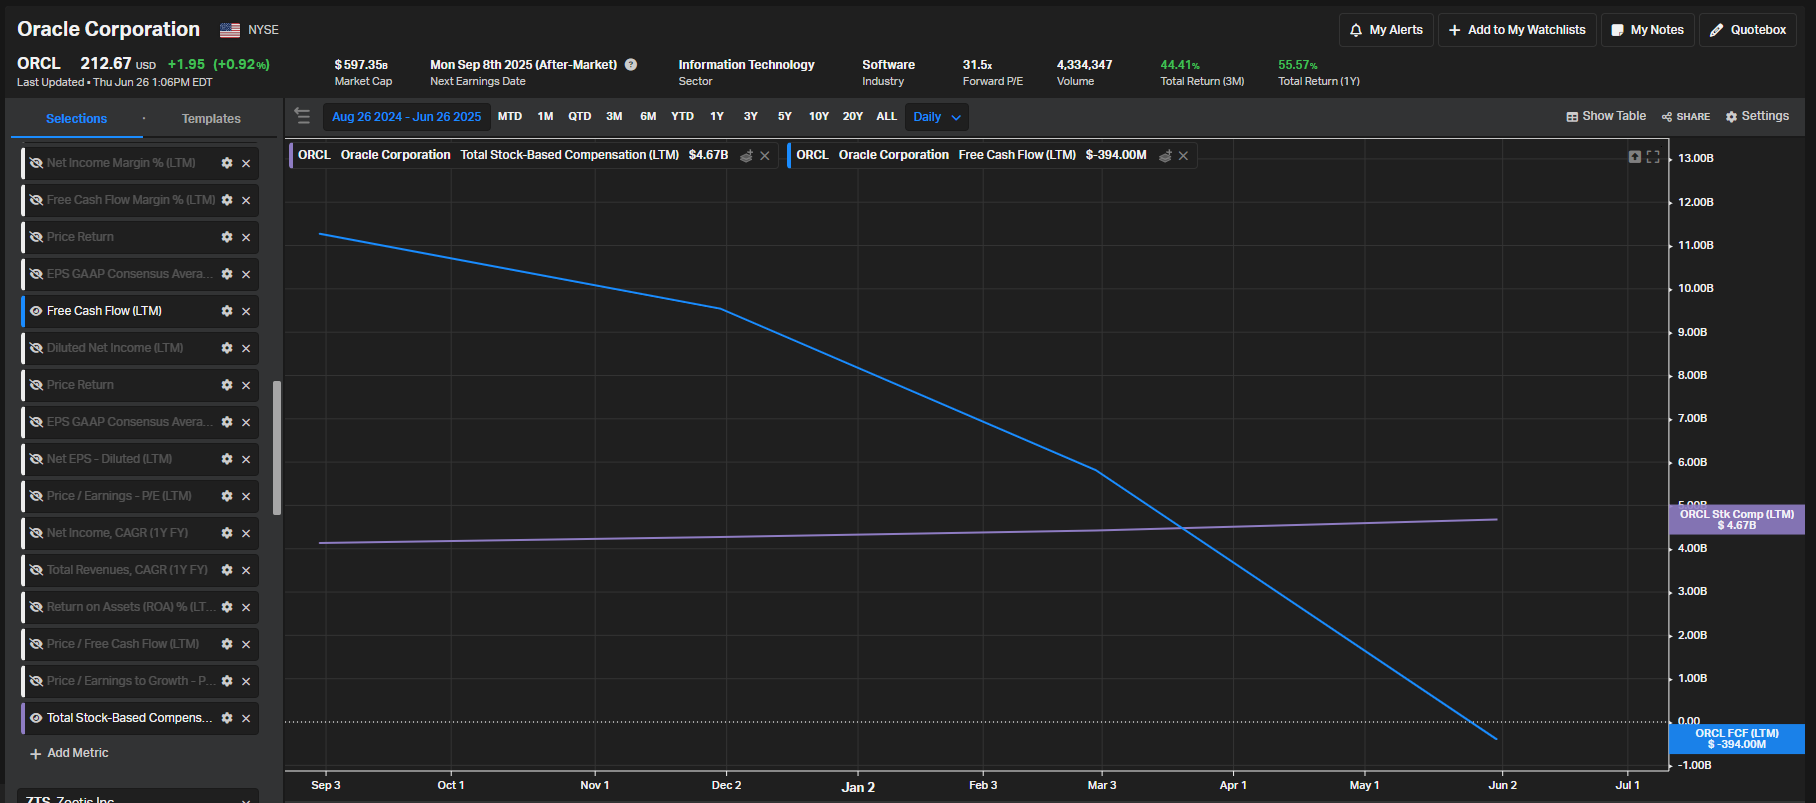The width and height of the screenshot is (1816, 803).
Task: Click Add to My Watchlists
Action: [1517, 30]
